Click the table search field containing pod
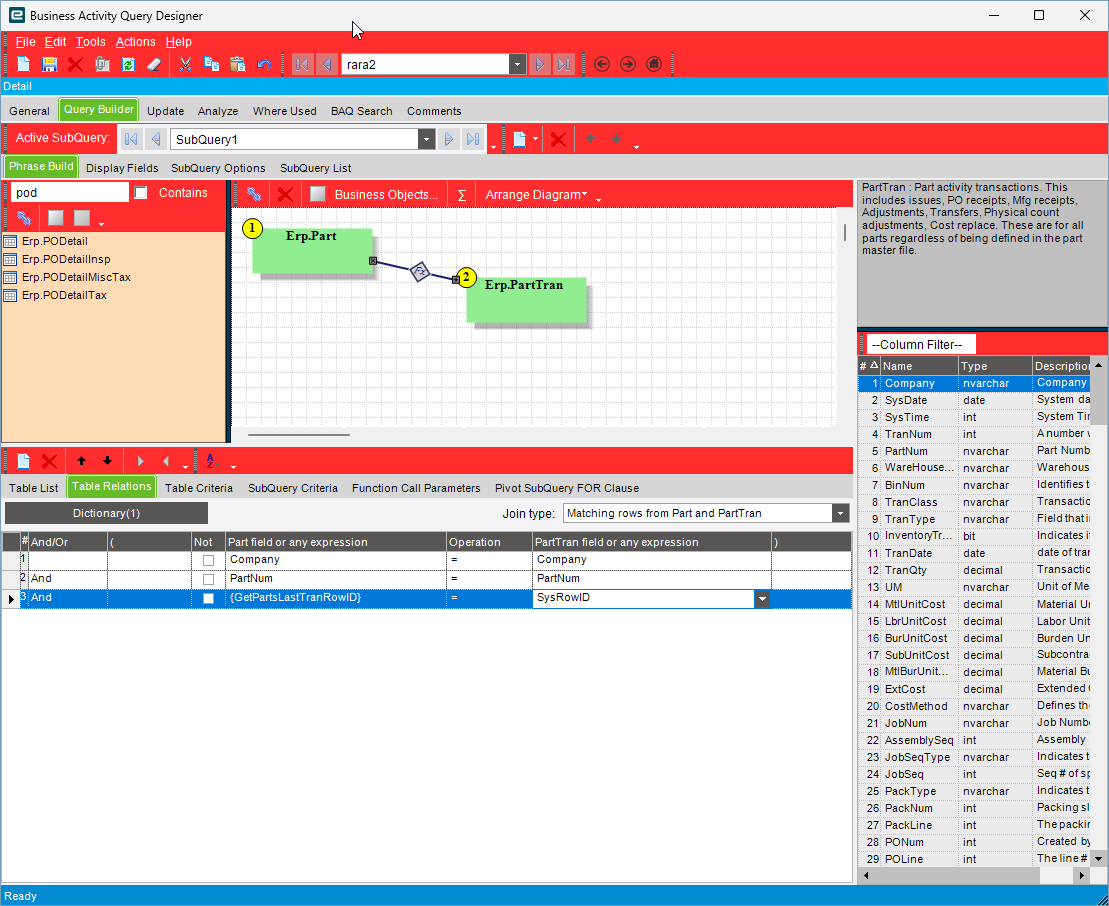 (x=69, y=192)
